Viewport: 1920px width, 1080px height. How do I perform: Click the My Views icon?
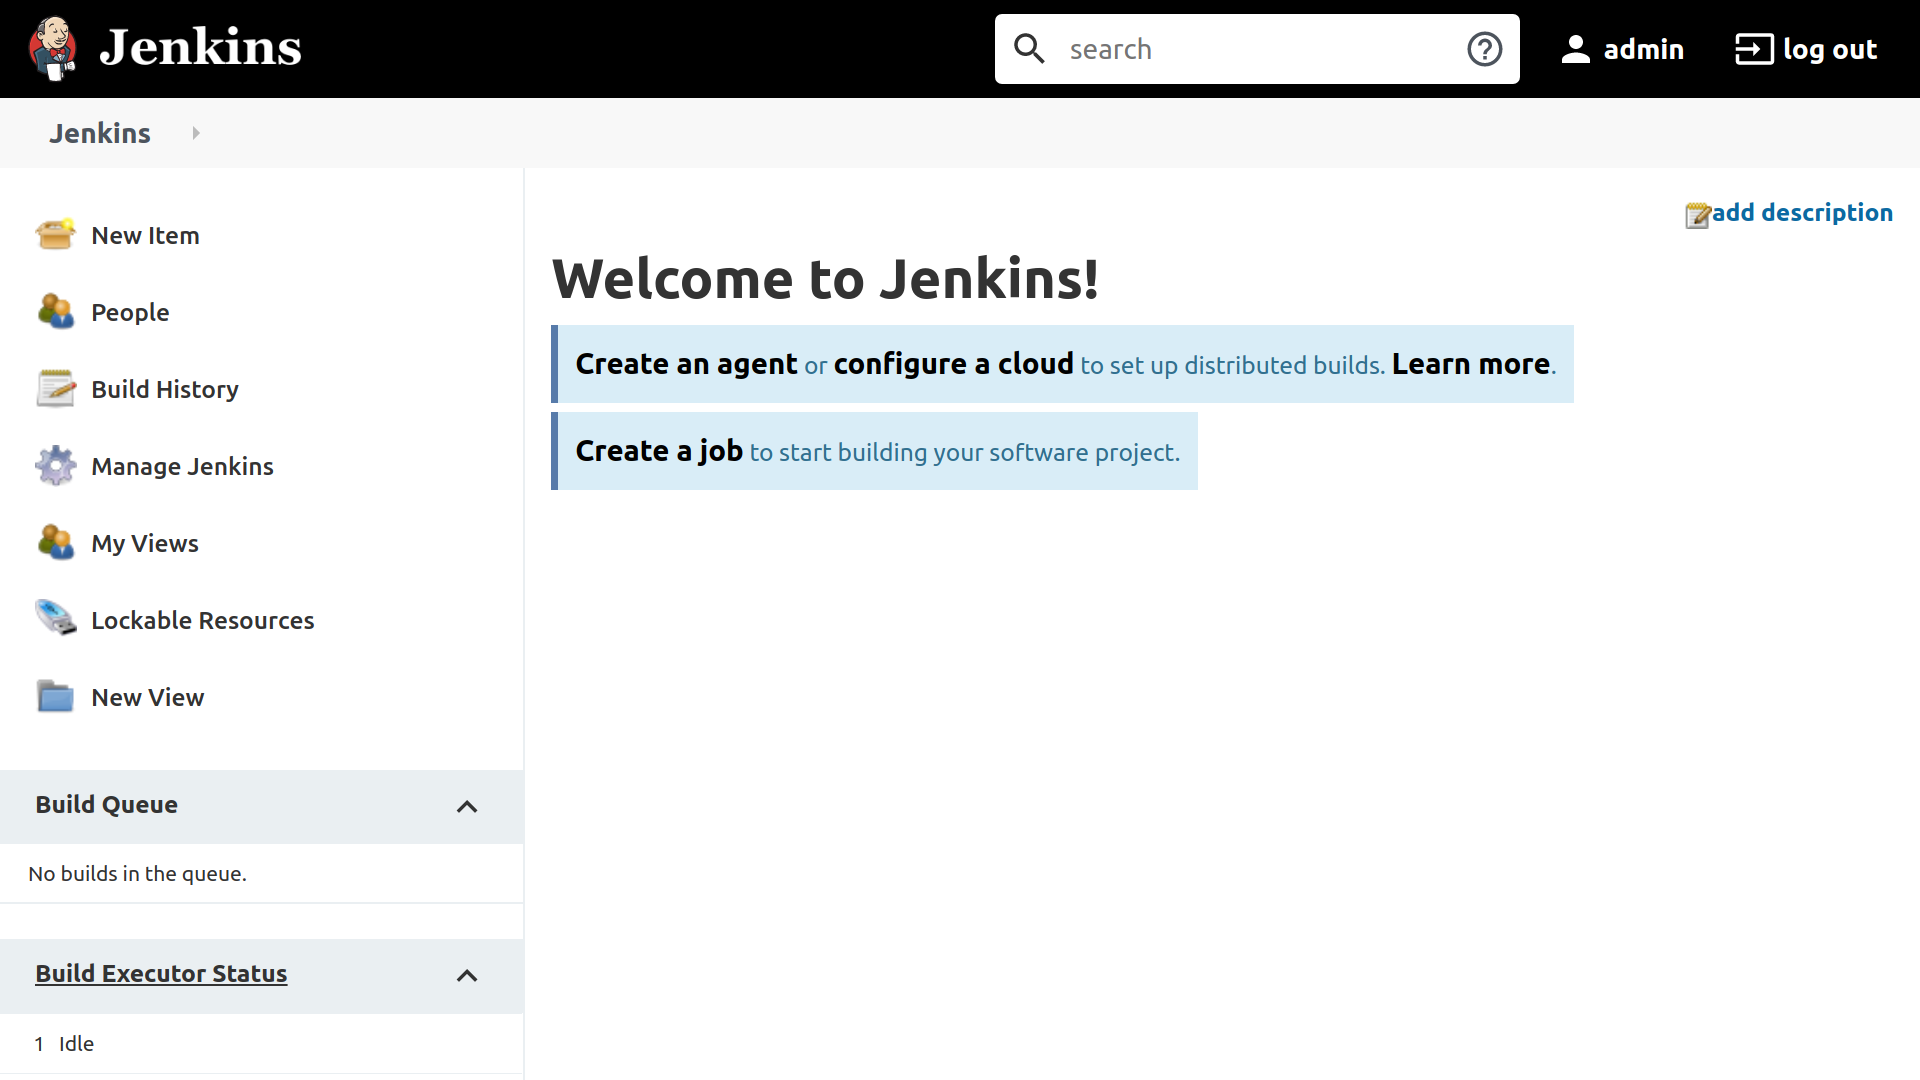click(x=55, y=543)
